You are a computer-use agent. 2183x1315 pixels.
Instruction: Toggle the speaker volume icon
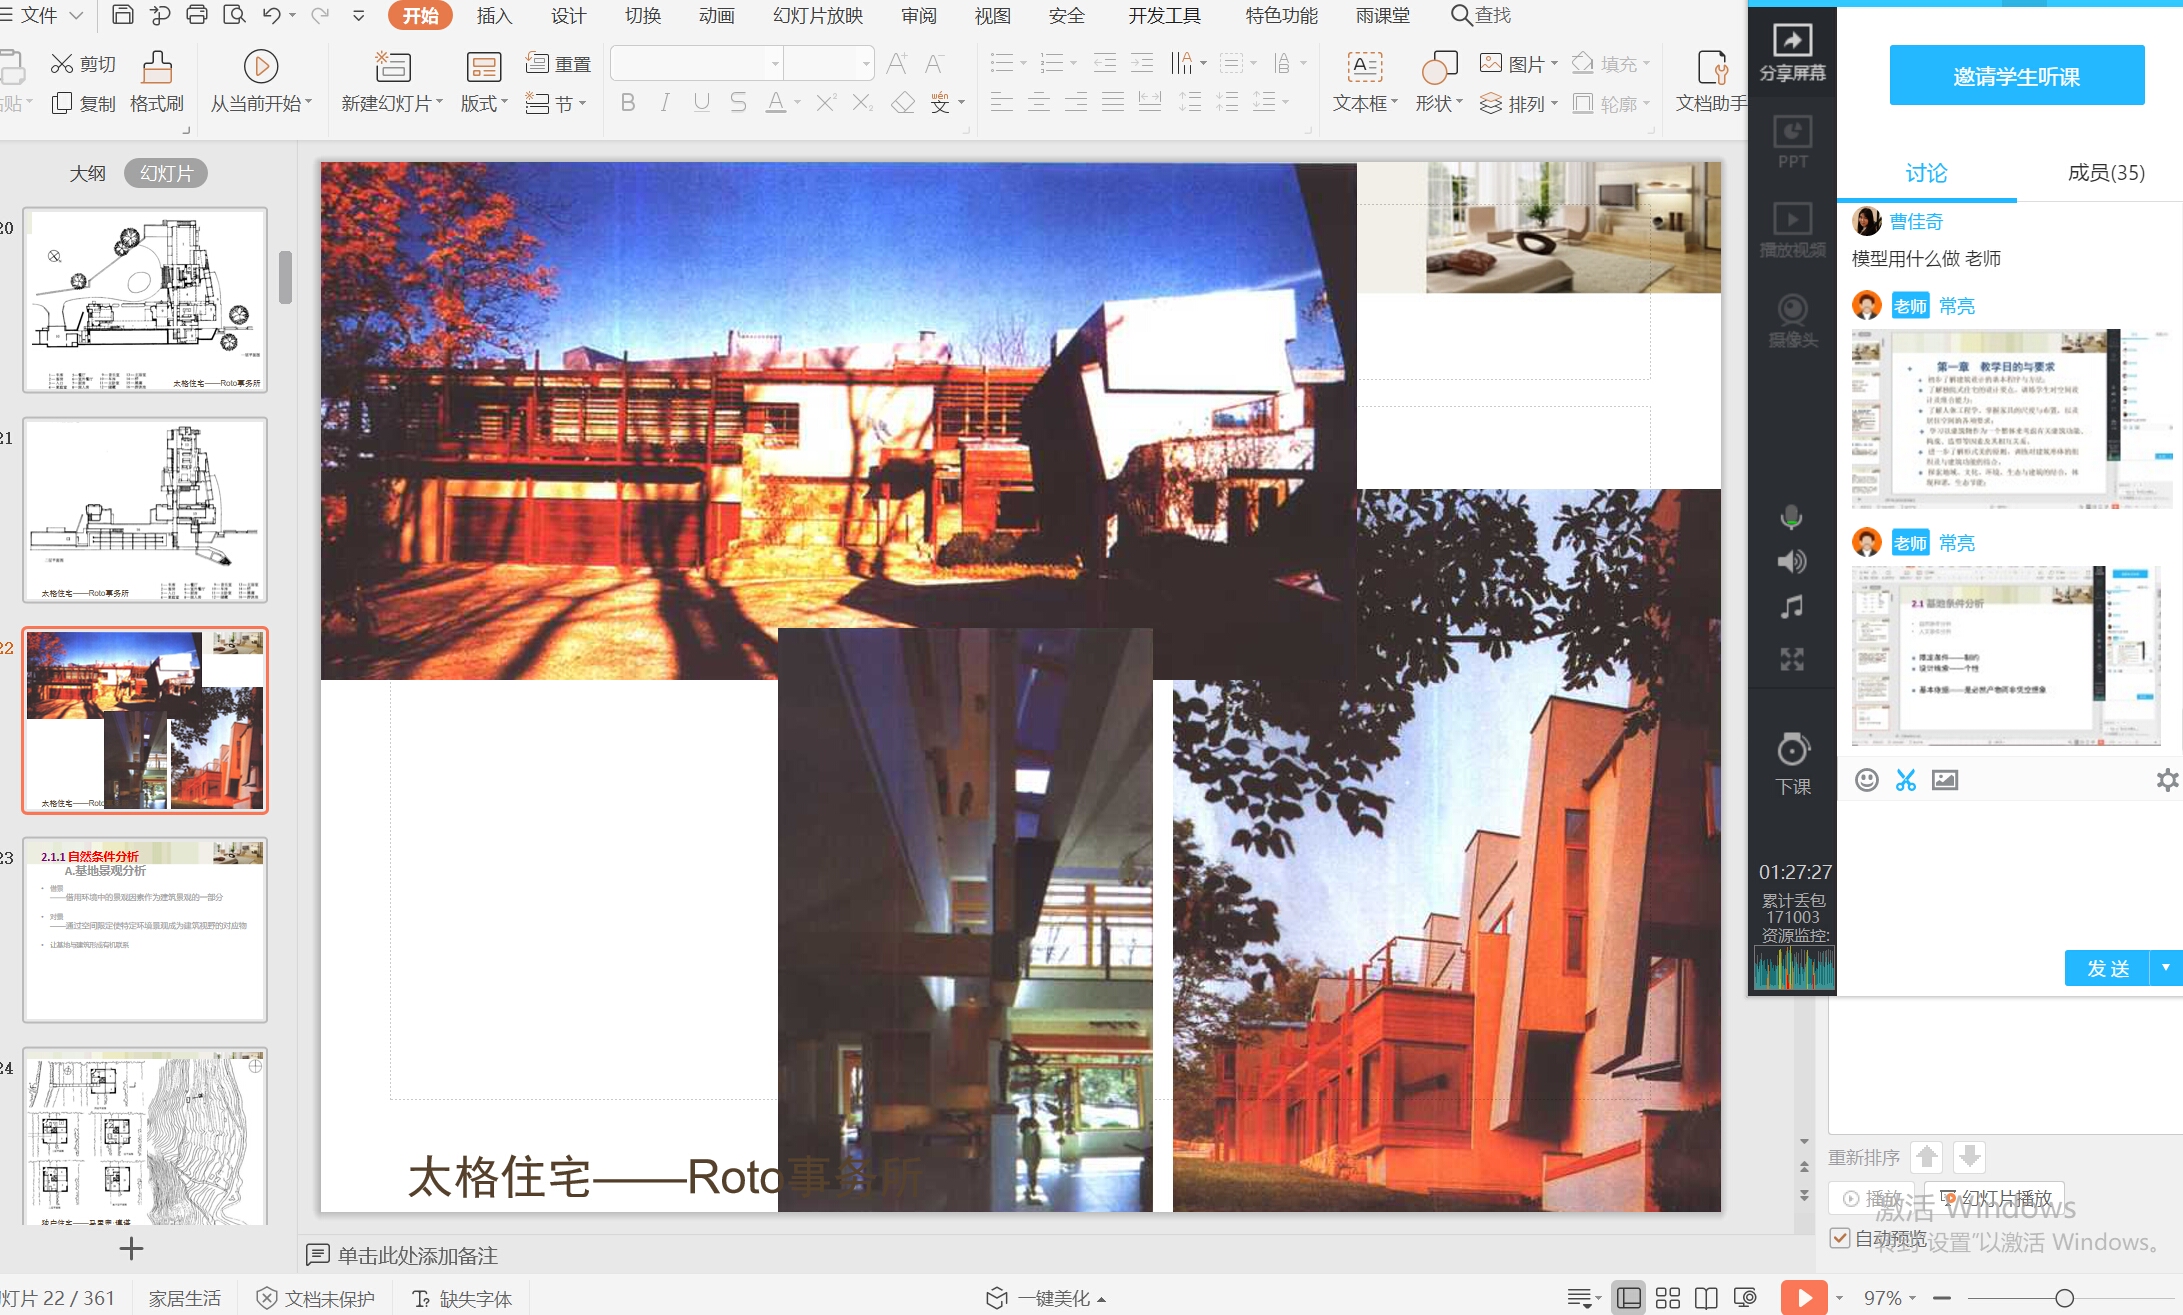[x=1791, y=562]
